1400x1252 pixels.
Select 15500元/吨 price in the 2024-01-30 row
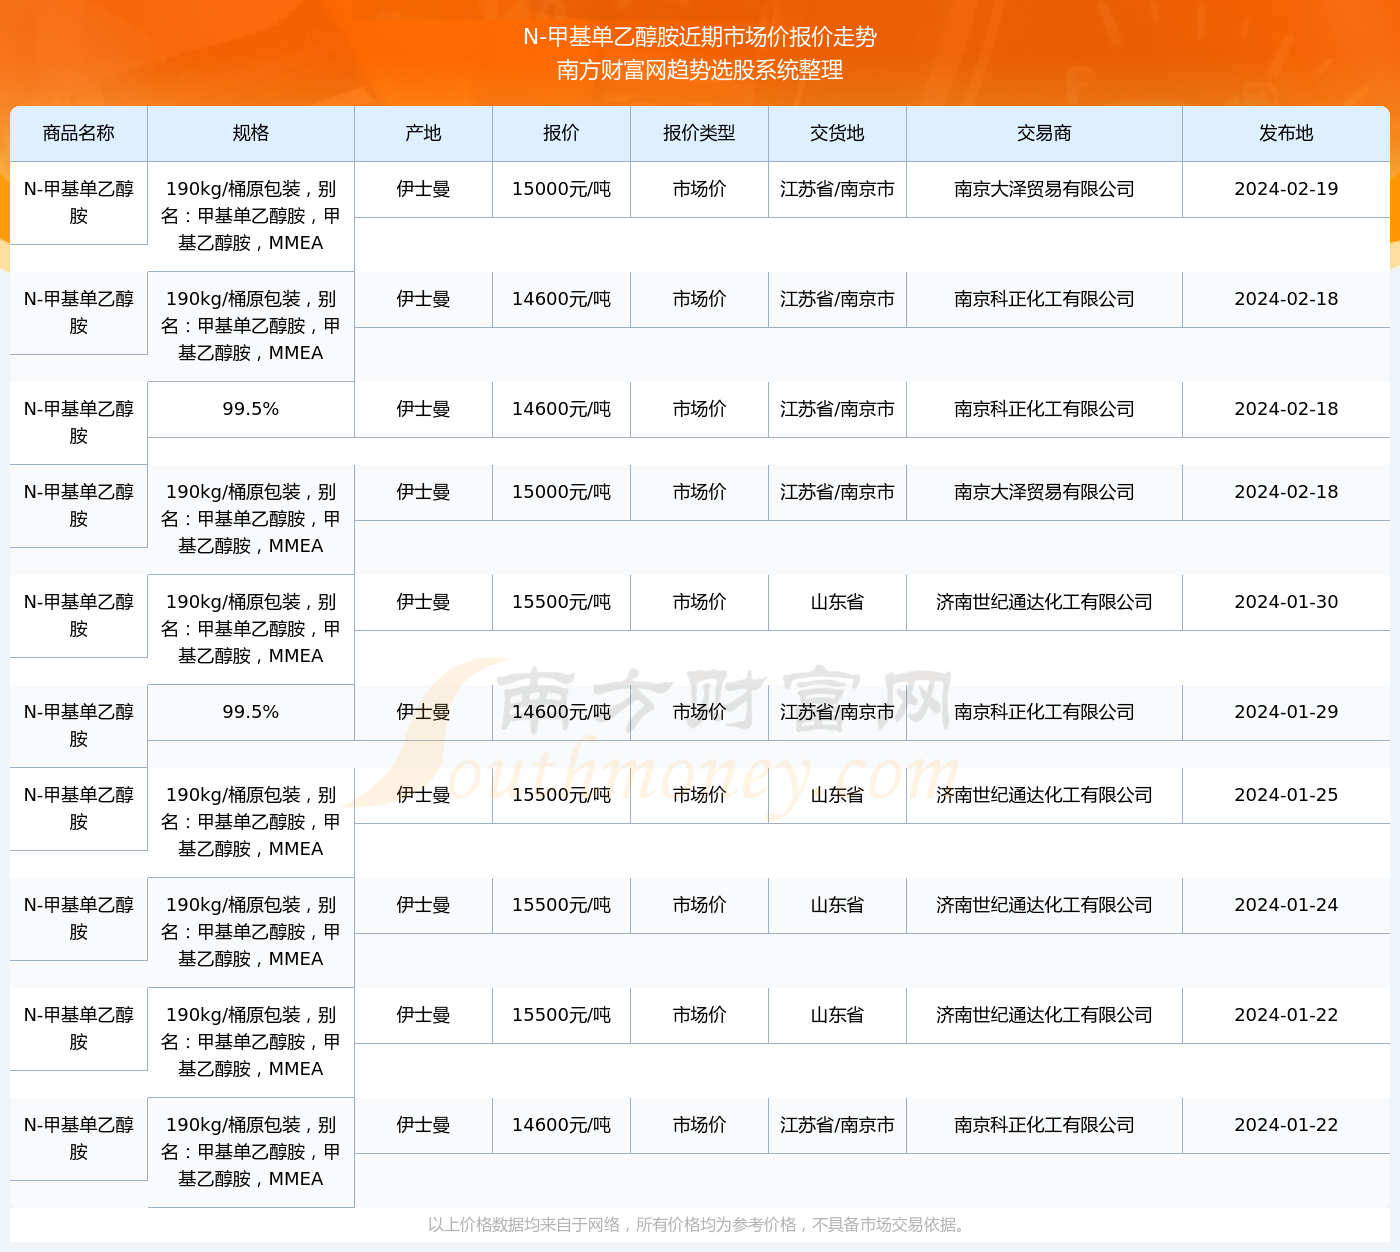561,602
